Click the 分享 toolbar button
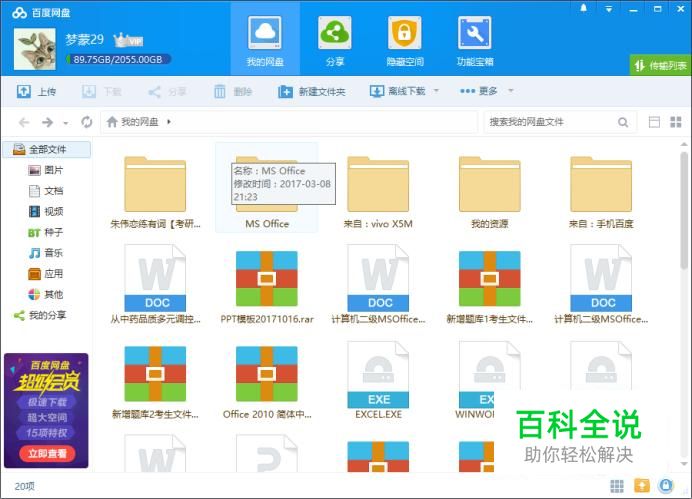Image resolution: width=692 pixels, height=499 pixels. click(167, 91)
